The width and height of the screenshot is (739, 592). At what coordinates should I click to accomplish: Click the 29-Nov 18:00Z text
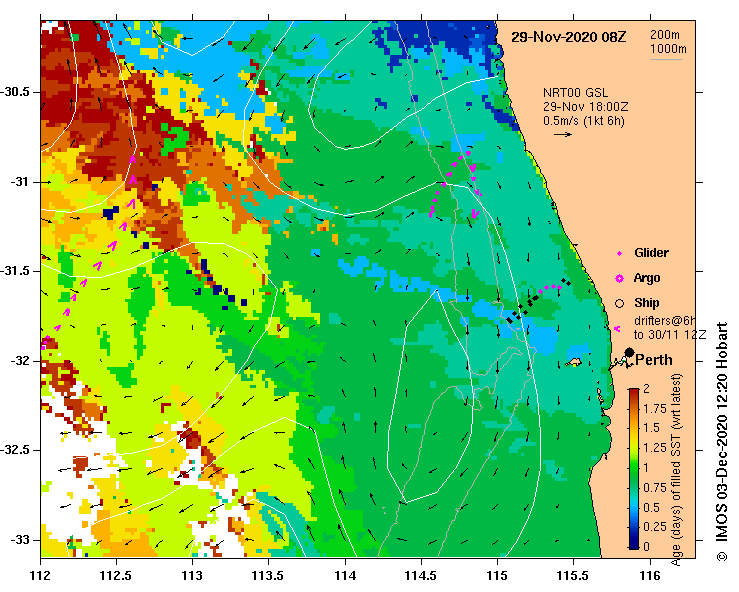(585, 107)
